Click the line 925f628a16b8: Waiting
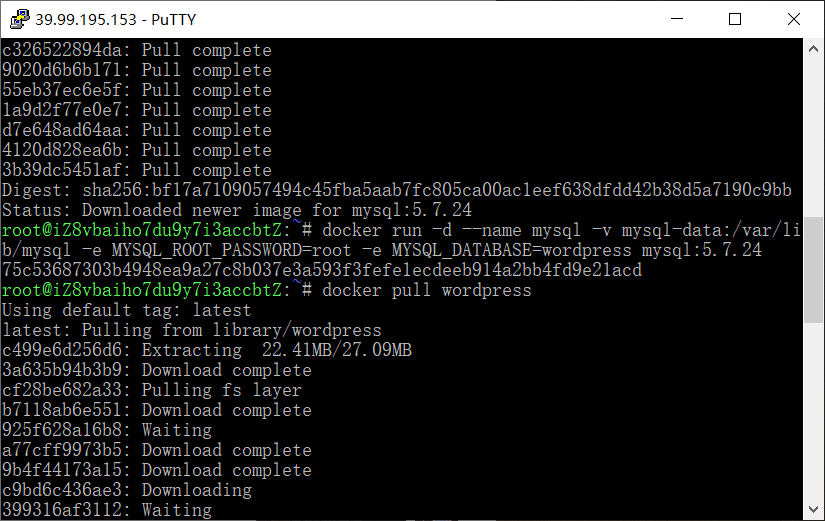Viewport: 825px width, 521px height. click(x=107, y=430)
